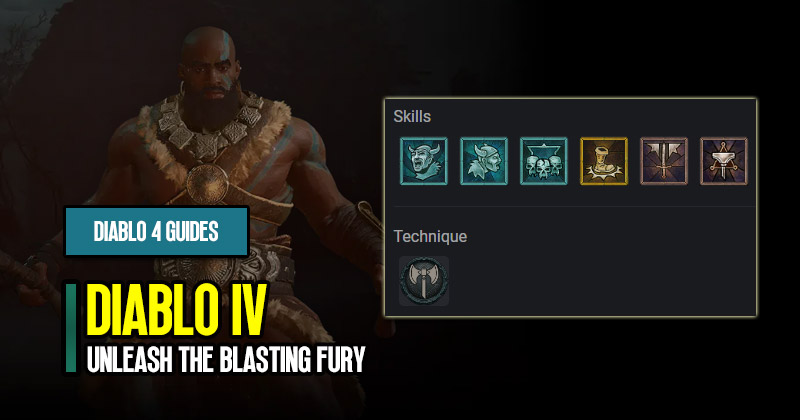
Task: Select the gold-framed stomping boot skill
Action: (x=604, y=161)
